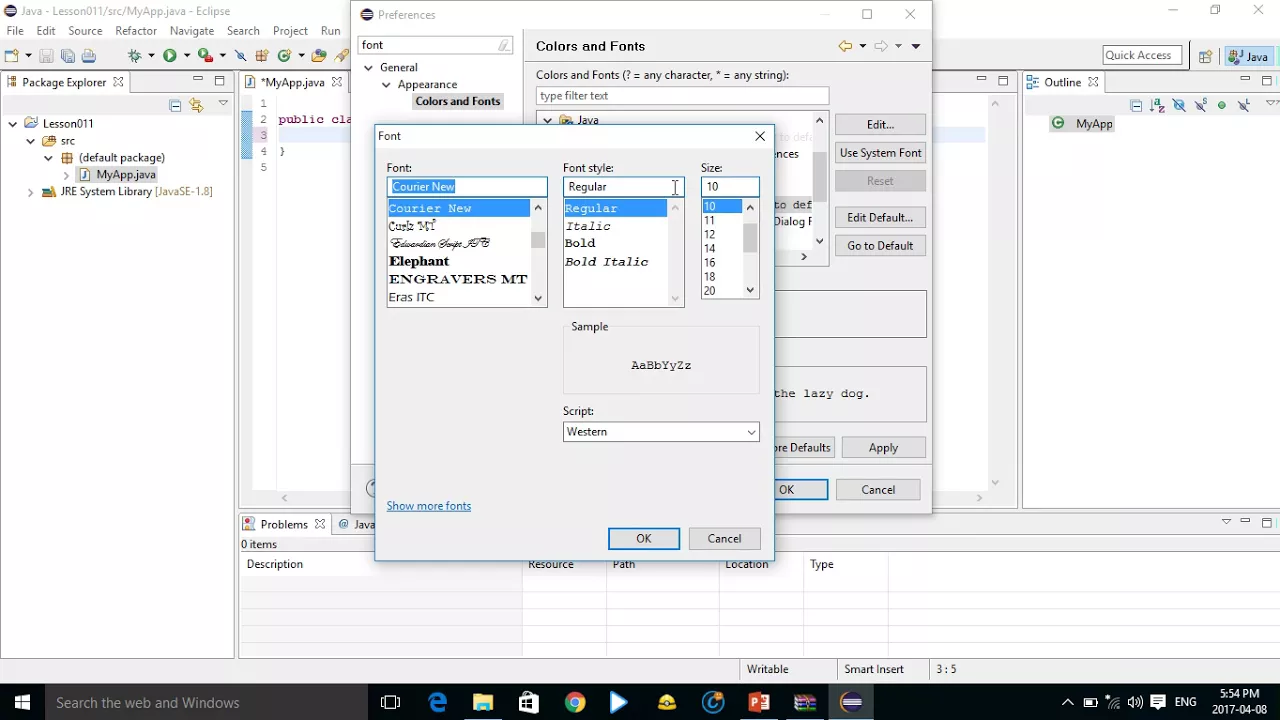Open the Run button dropdown arrow
Screen dimensions: 1280x720
[186, 56]
